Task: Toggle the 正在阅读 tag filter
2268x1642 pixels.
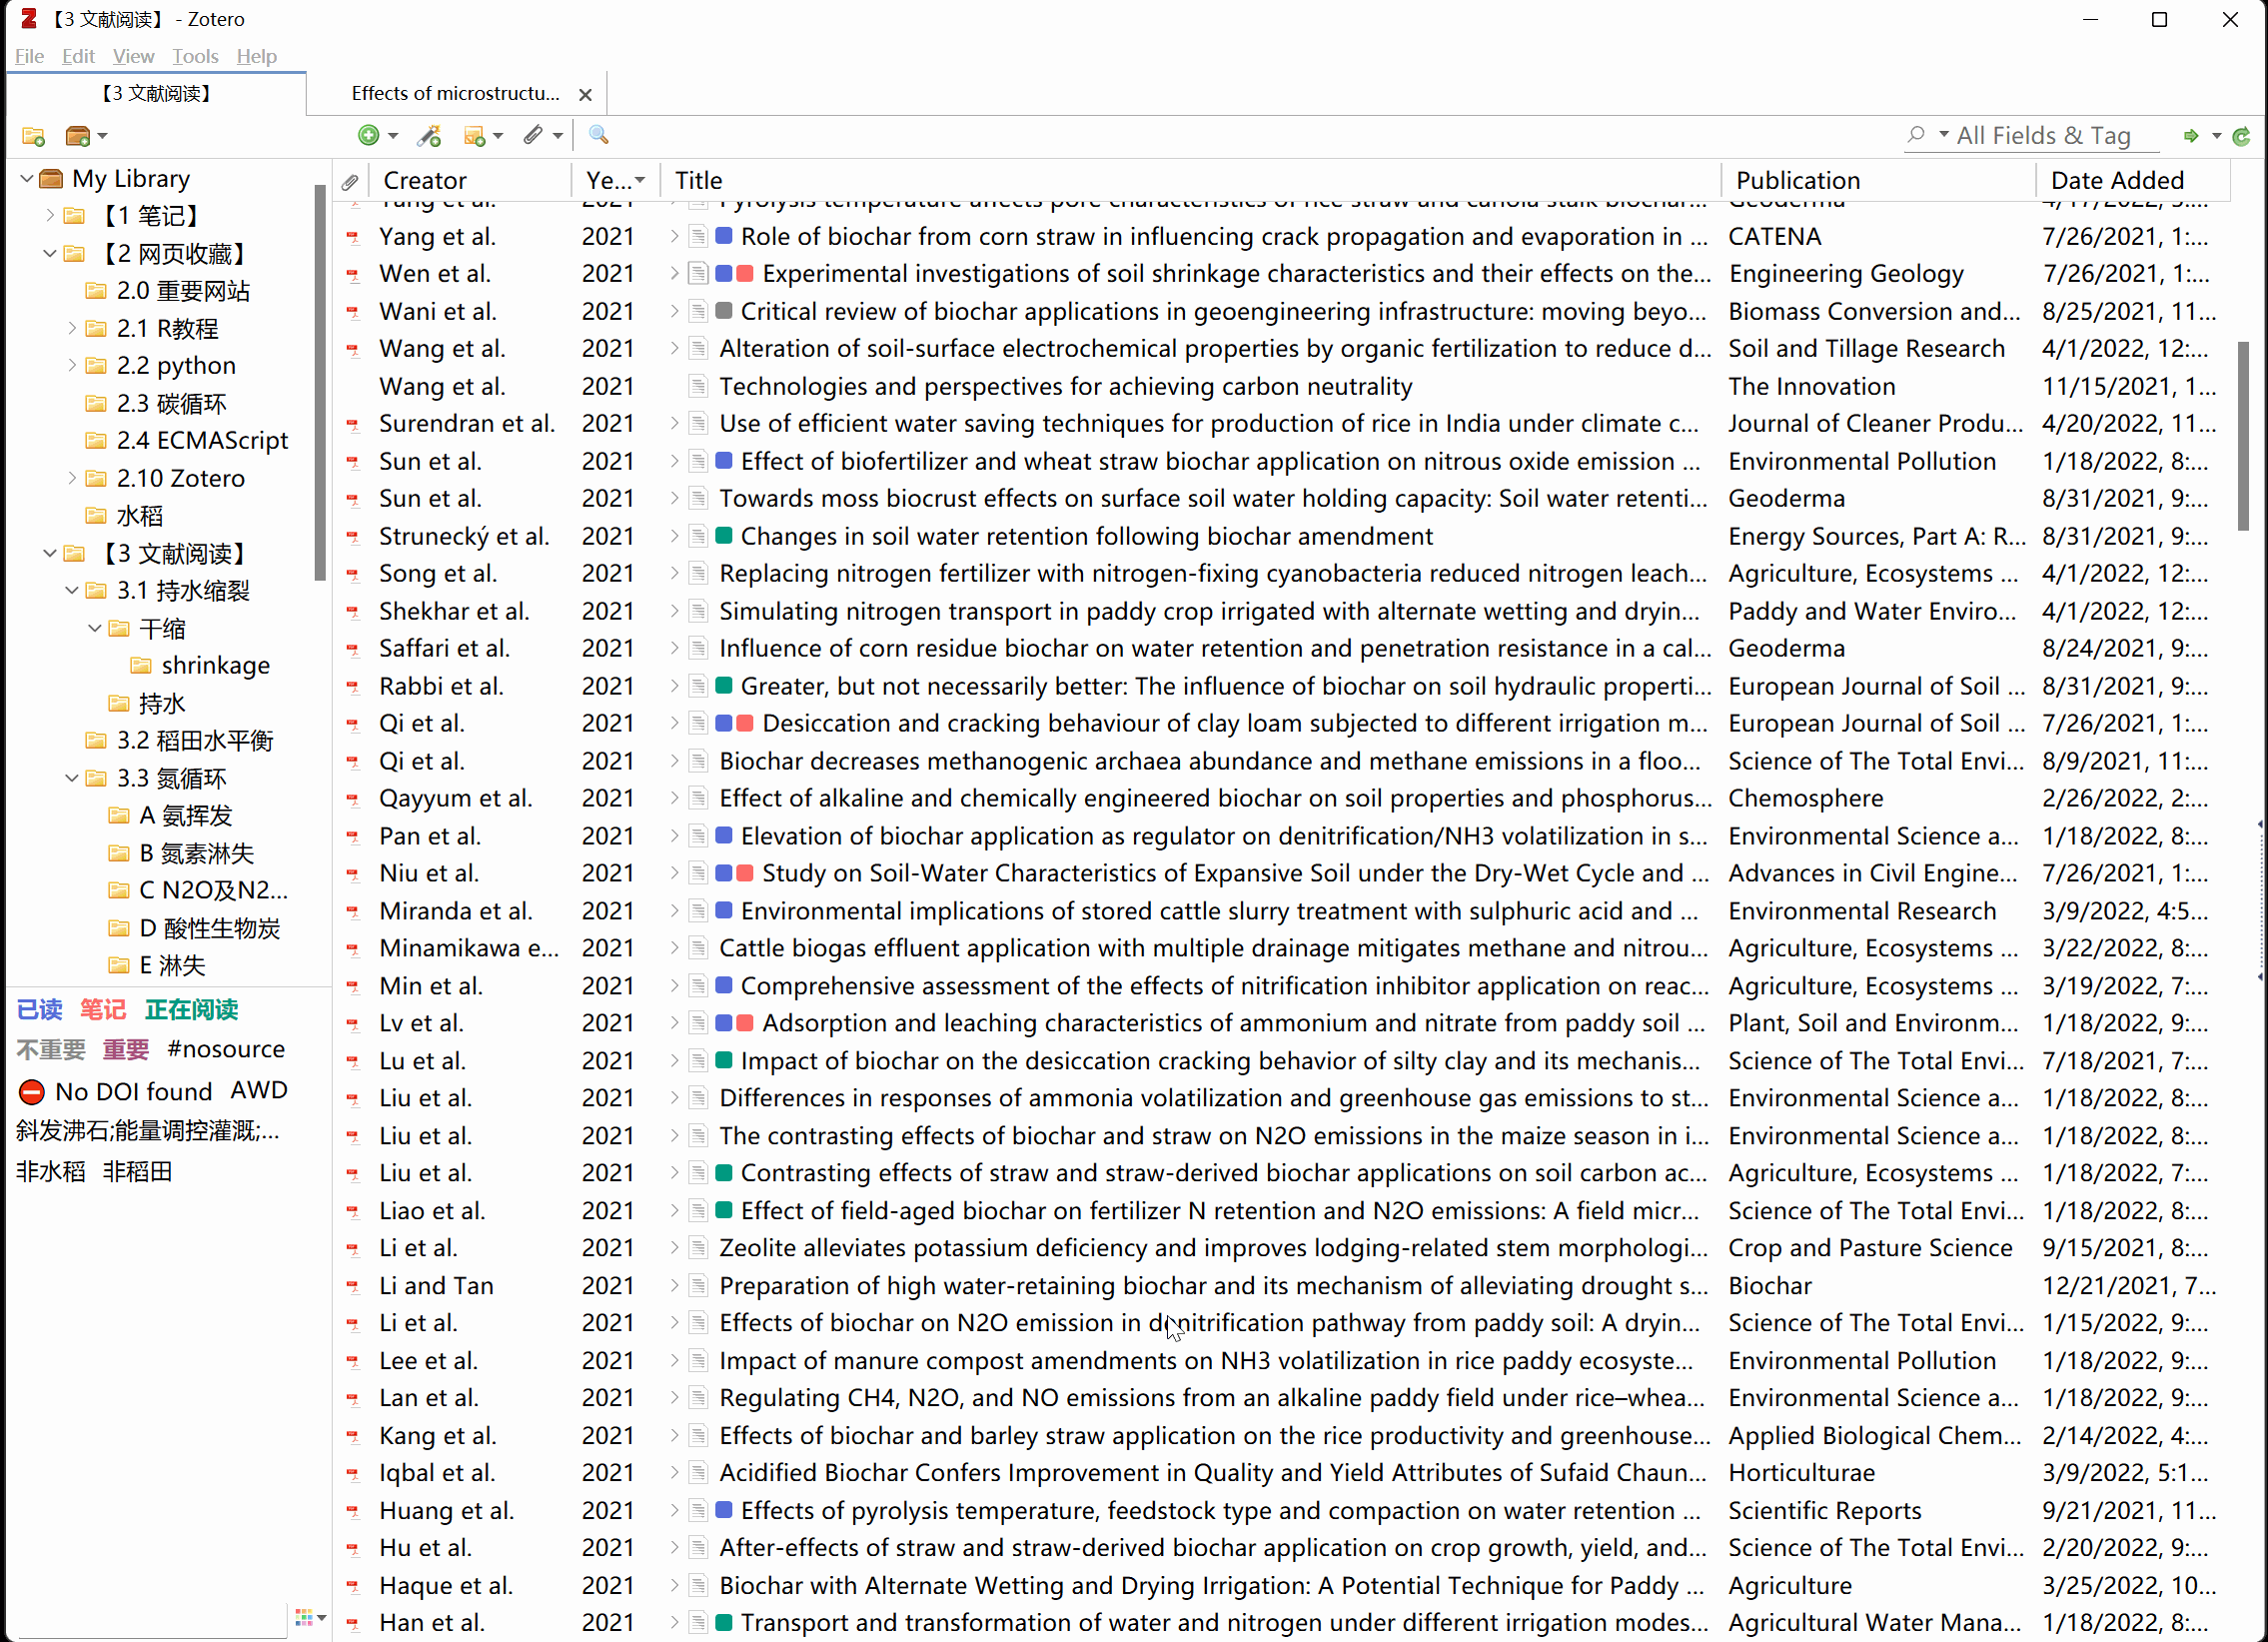Action: [x=191, y=1010]
